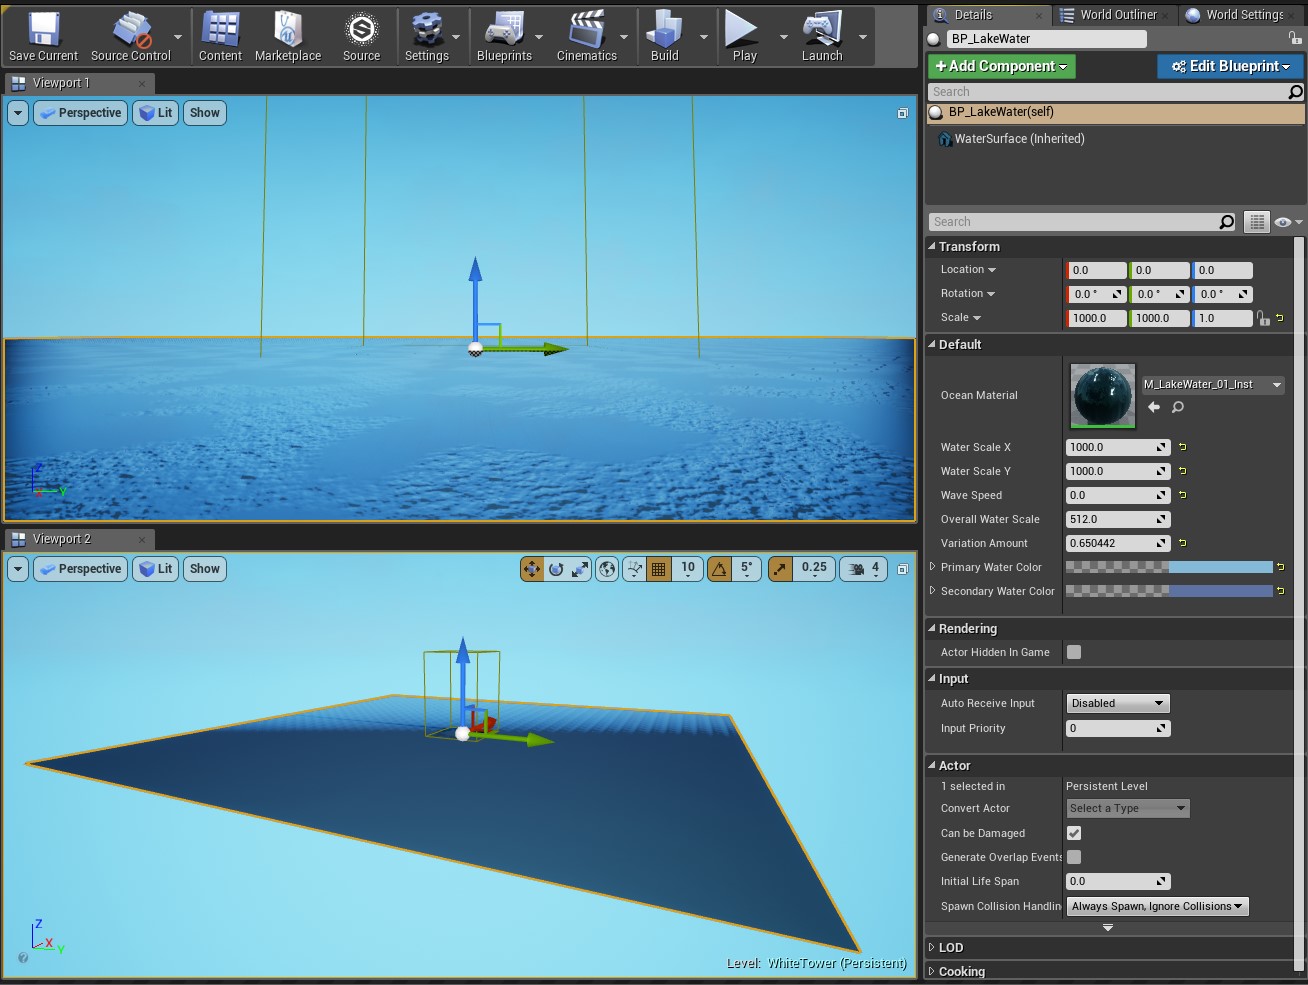The image size is (1308, 985).
Task: Click the surface snapping icon in Viewport 2
Action: (634, 569)
